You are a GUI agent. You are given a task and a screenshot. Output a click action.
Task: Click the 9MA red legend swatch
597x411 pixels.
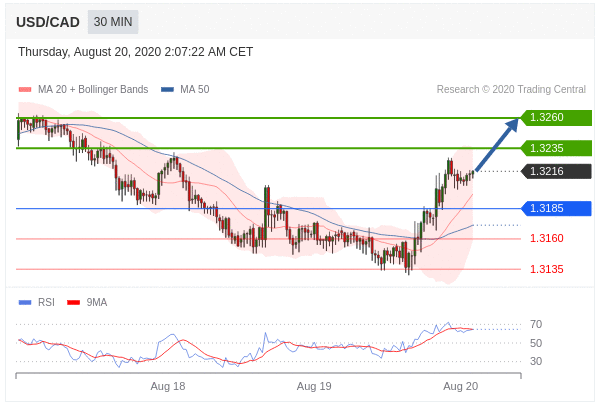73,302
